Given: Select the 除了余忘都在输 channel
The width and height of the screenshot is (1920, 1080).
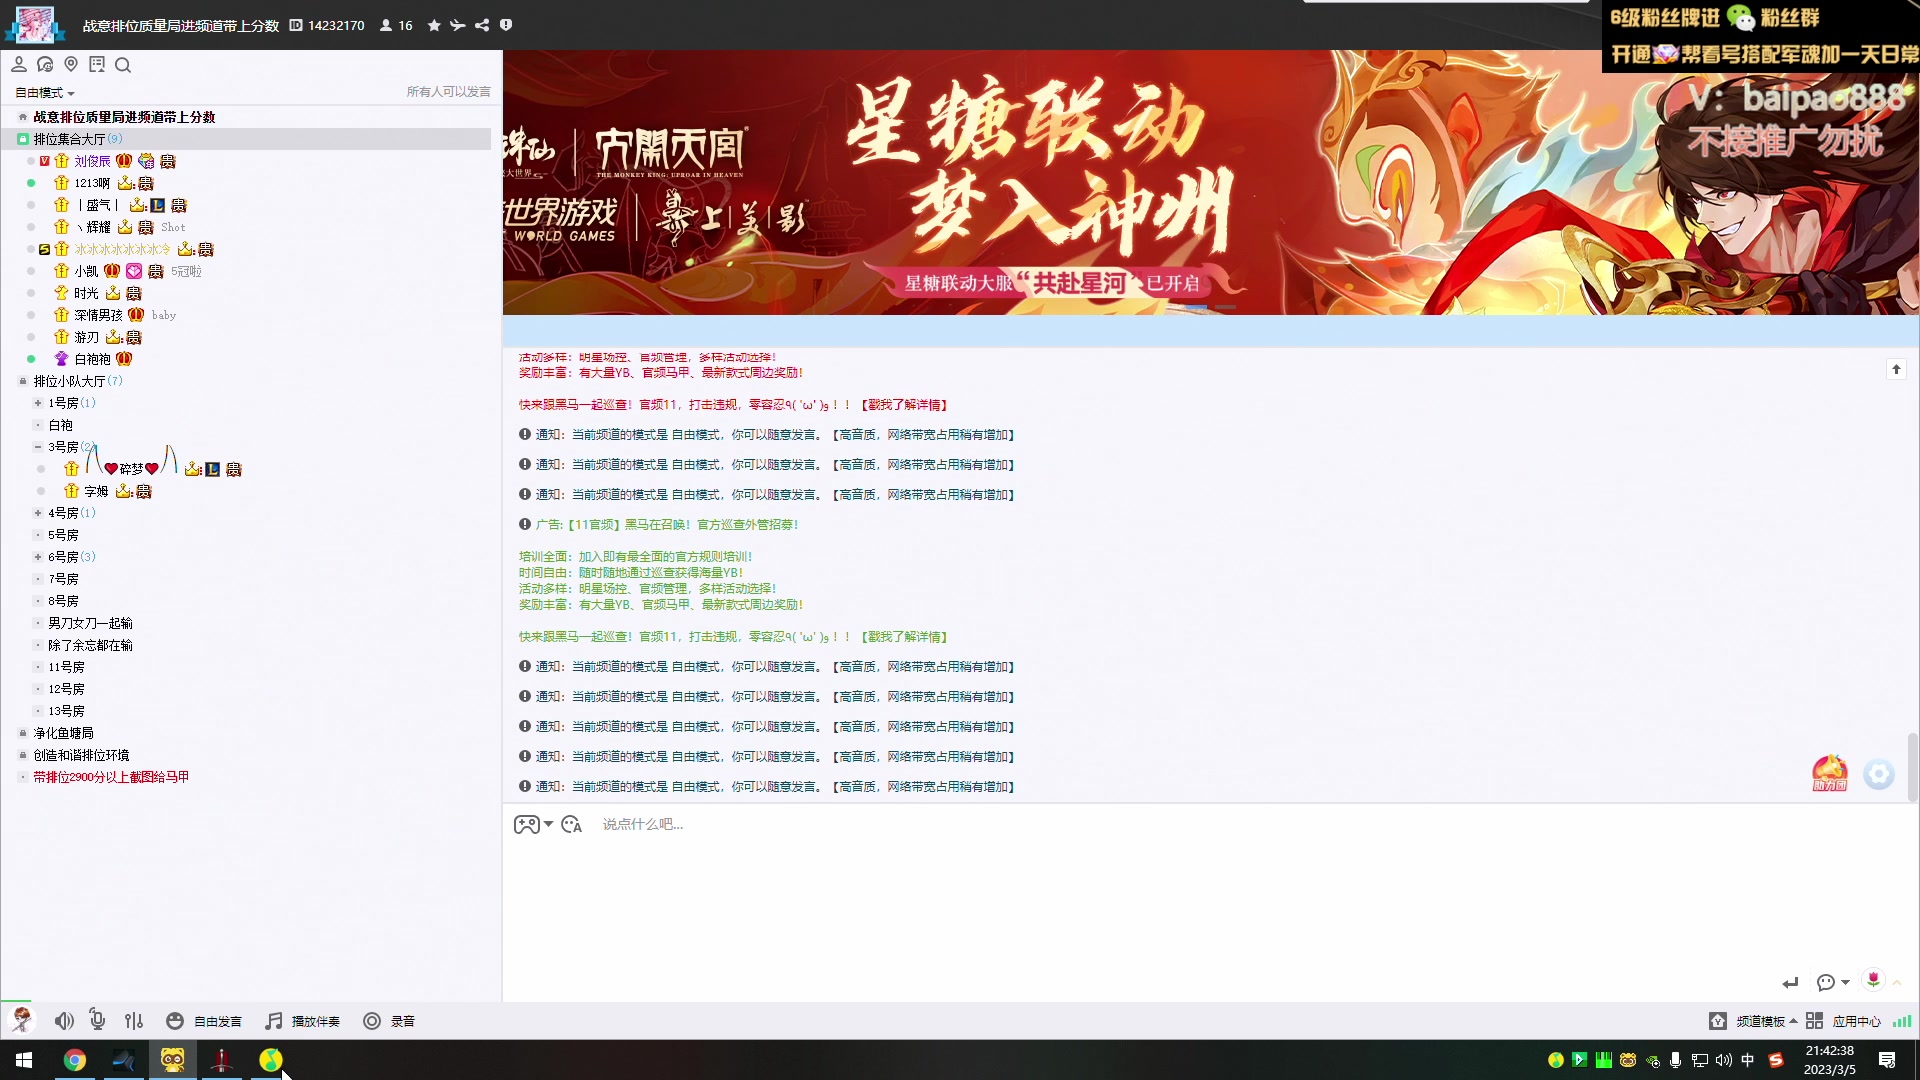Looking at the screenshot, I should [x=90, y=645].
